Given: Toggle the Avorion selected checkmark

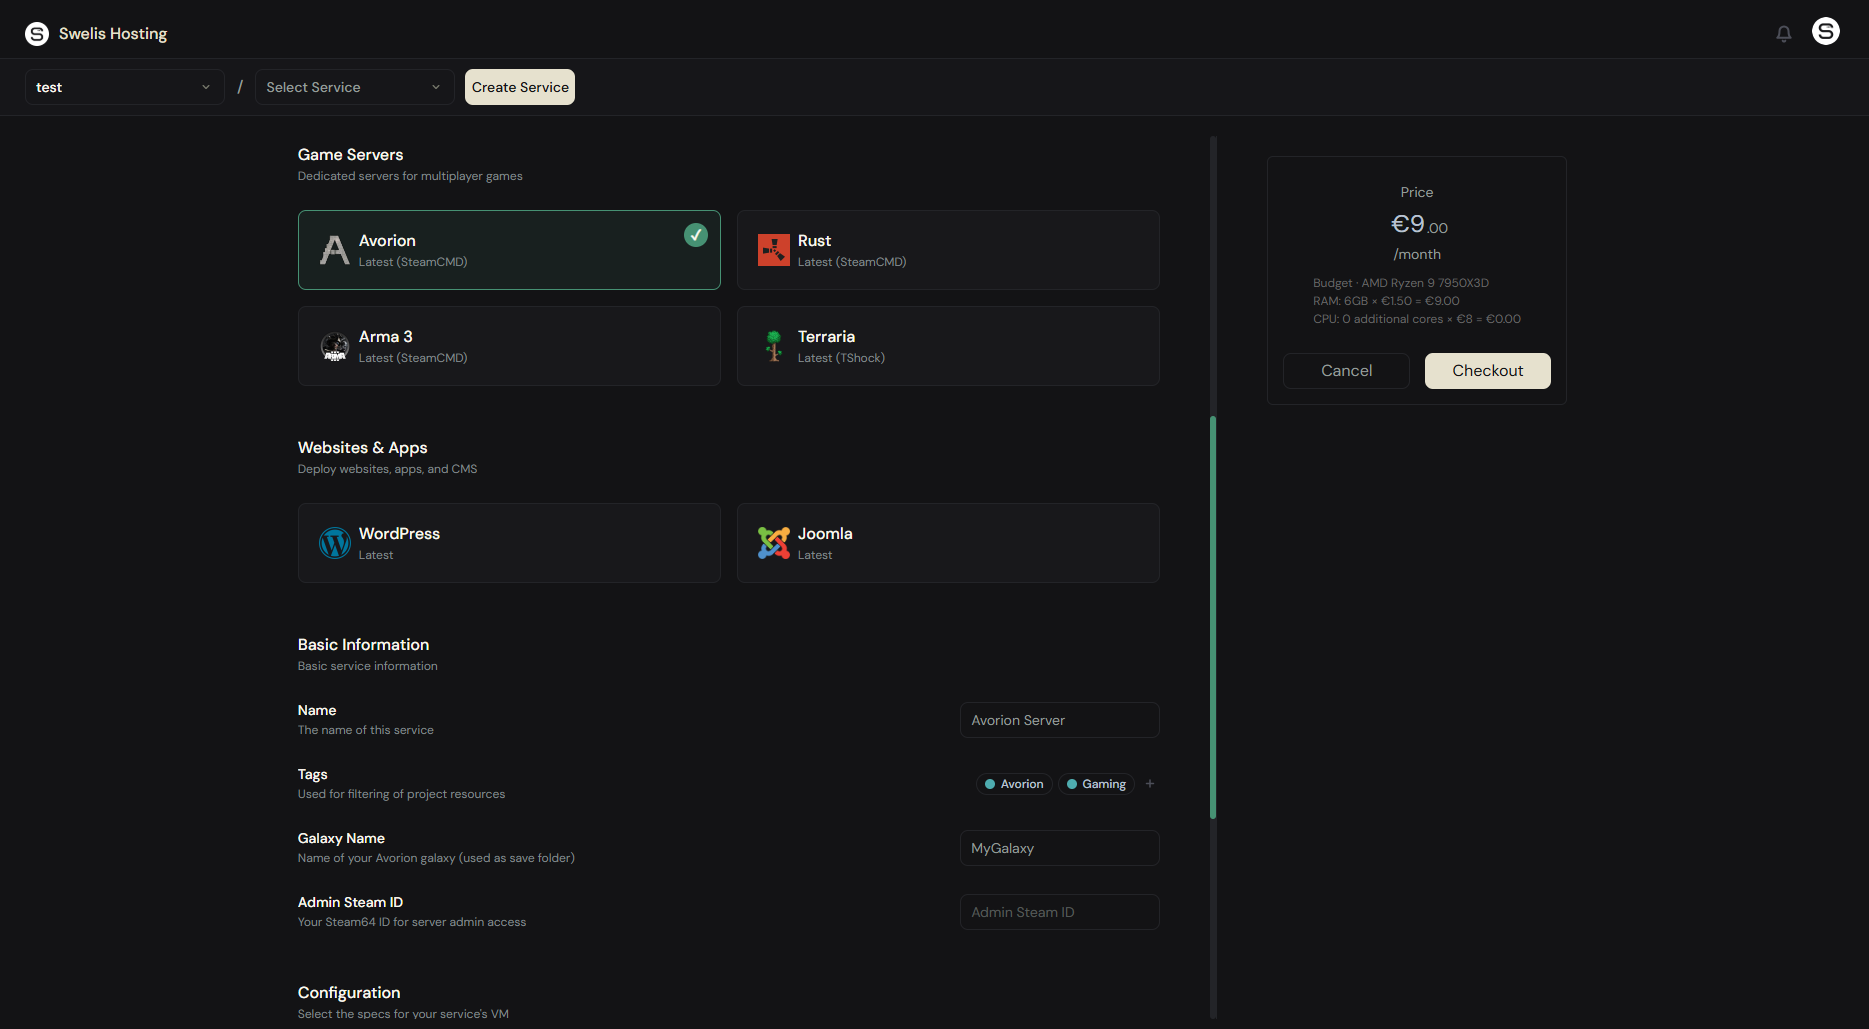Looking at the screenshot, I should (x=695, y=235).
